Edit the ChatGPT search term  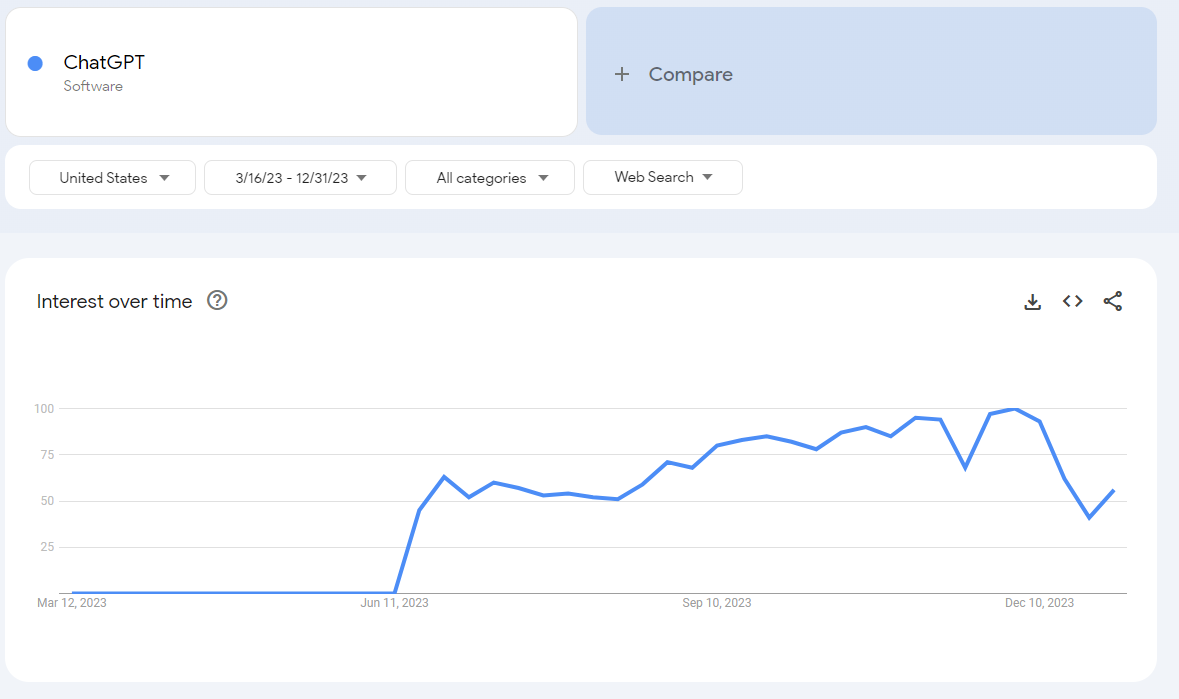pos(104,62)
